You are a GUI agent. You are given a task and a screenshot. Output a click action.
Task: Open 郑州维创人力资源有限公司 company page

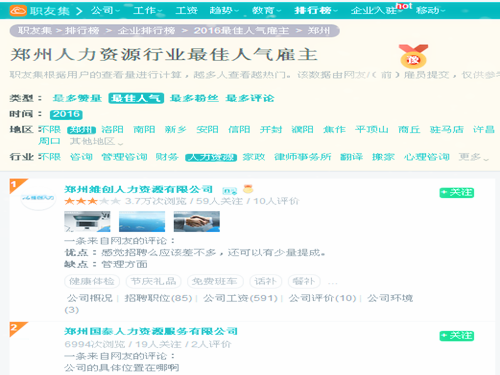point(138,189)
